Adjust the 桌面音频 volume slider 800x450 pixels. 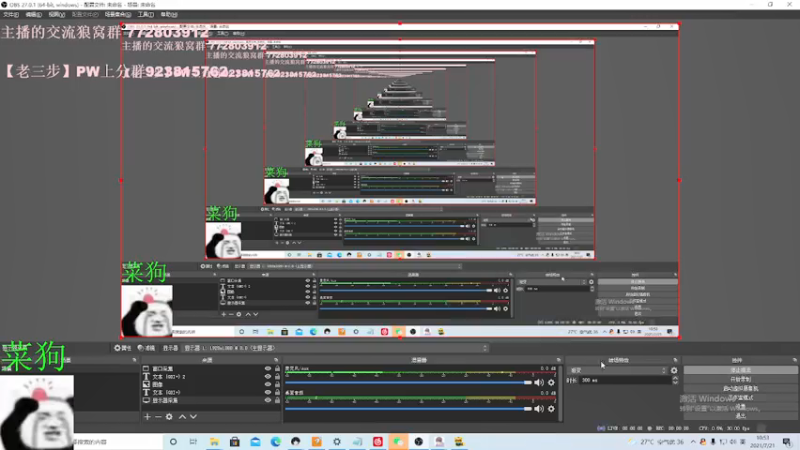pyautogui.click(x=408, y=409)
